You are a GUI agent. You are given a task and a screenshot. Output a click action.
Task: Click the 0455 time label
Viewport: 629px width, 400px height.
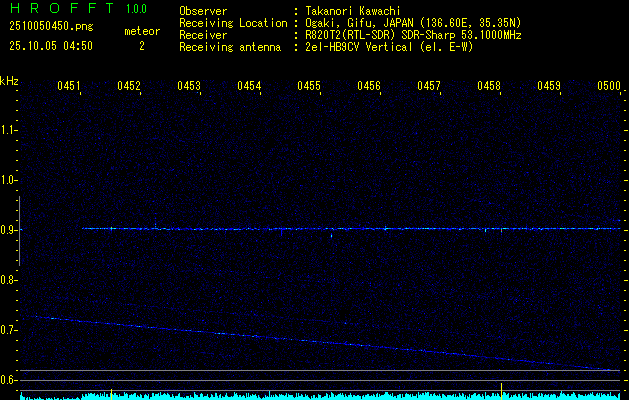[x=309, y=87]
